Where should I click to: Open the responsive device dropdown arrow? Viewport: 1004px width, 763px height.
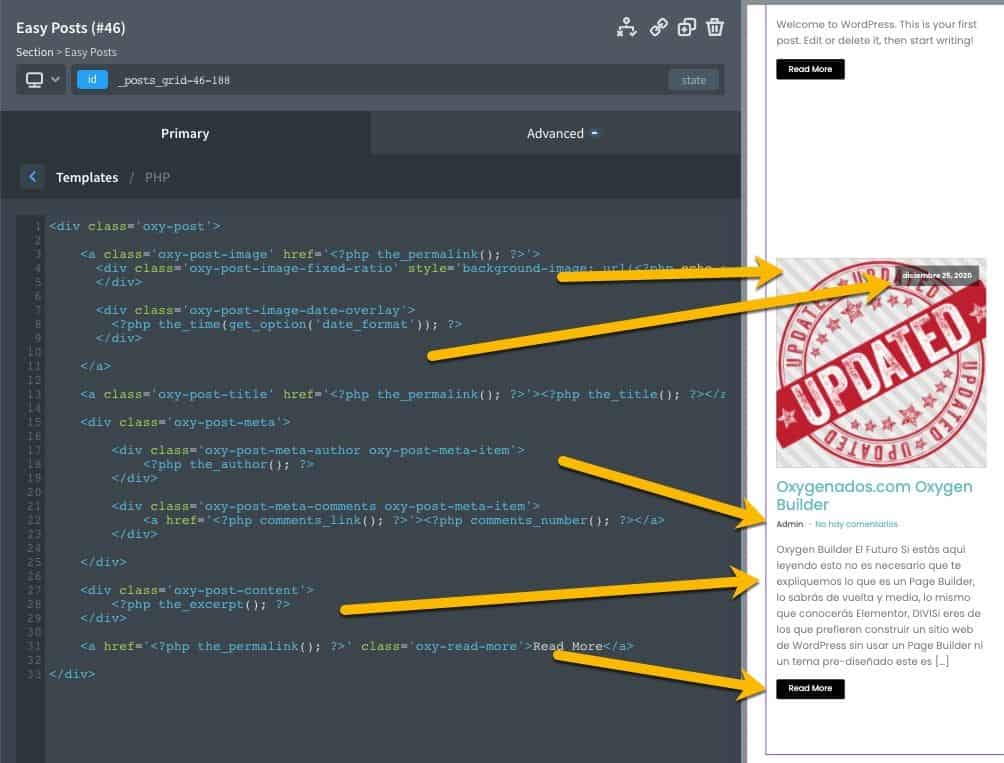click(55, 80)
